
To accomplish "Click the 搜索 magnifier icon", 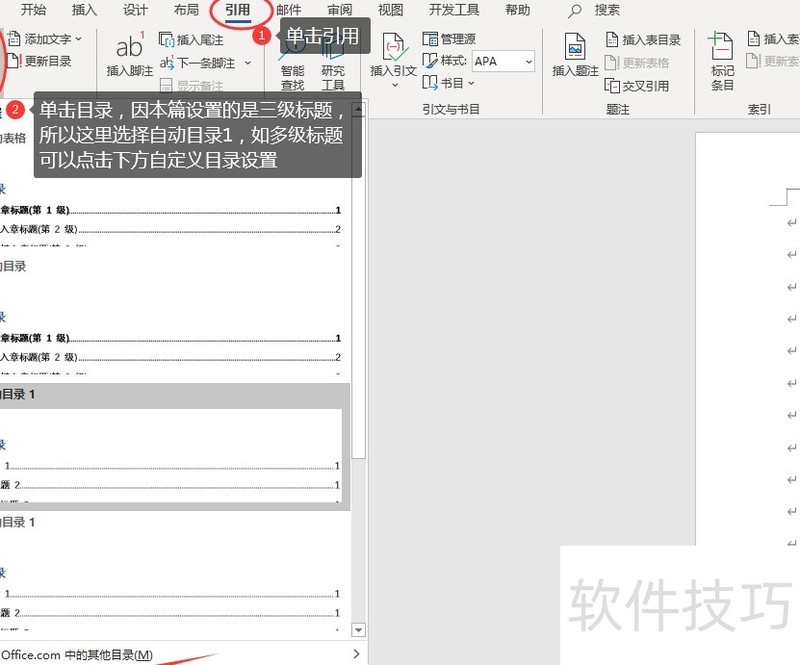I will pyautogui.click(x=574, y=11).
